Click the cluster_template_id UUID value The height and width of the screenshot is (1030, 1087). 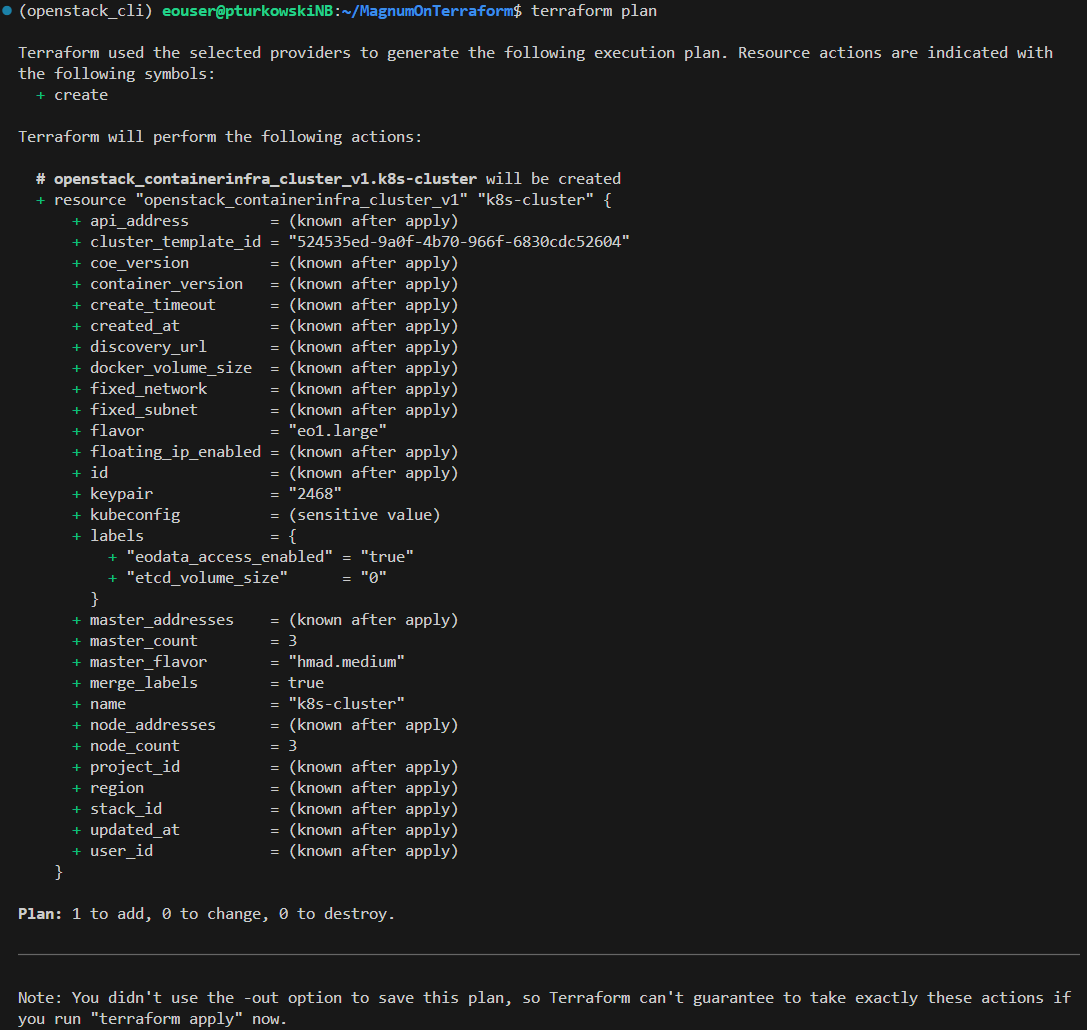[459, 242]
